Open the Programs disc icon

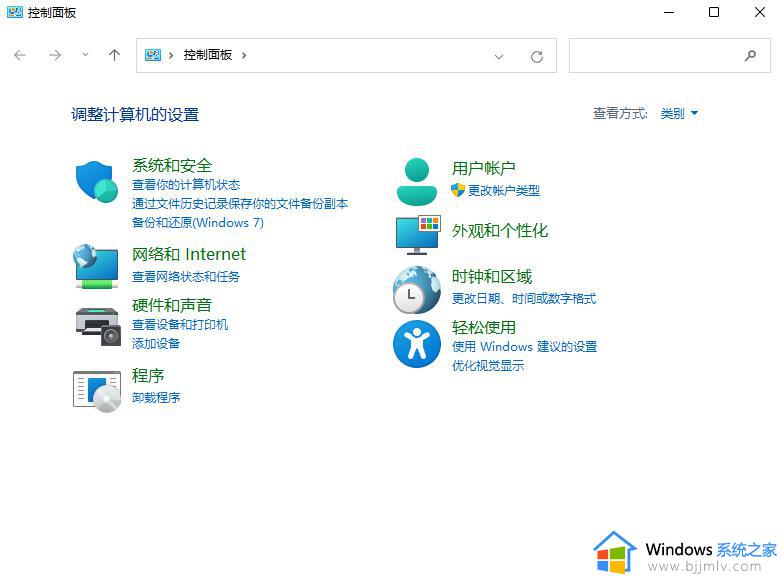pyautogui.click(x=97, y=391)
